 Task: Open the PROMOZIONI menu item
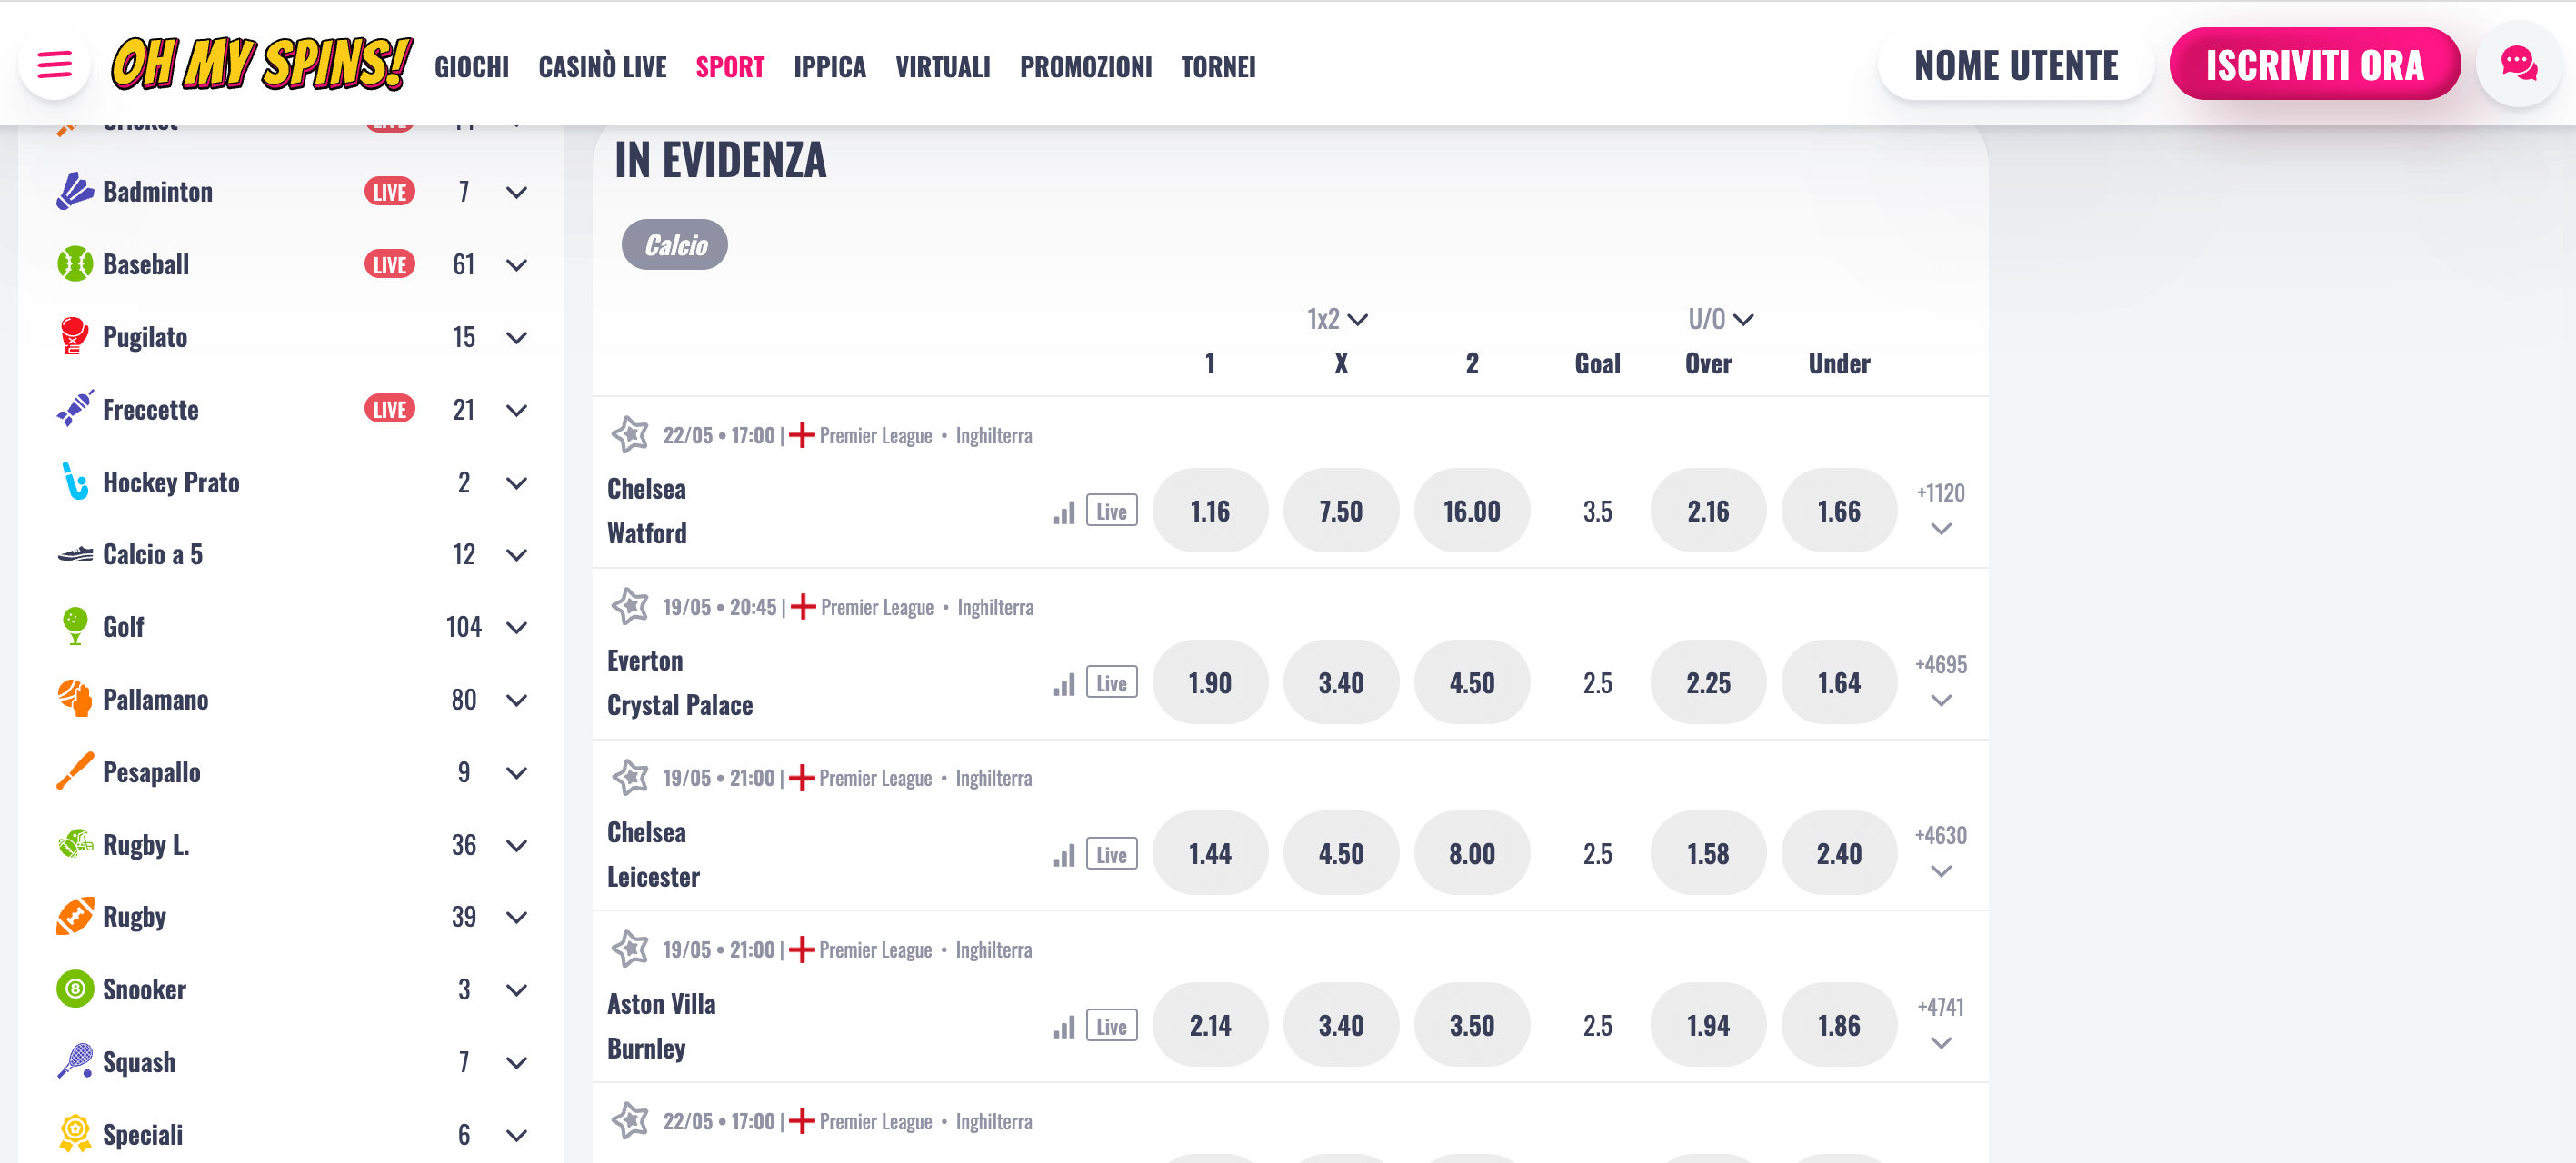pyautogui.click(x=1086, y=67)
